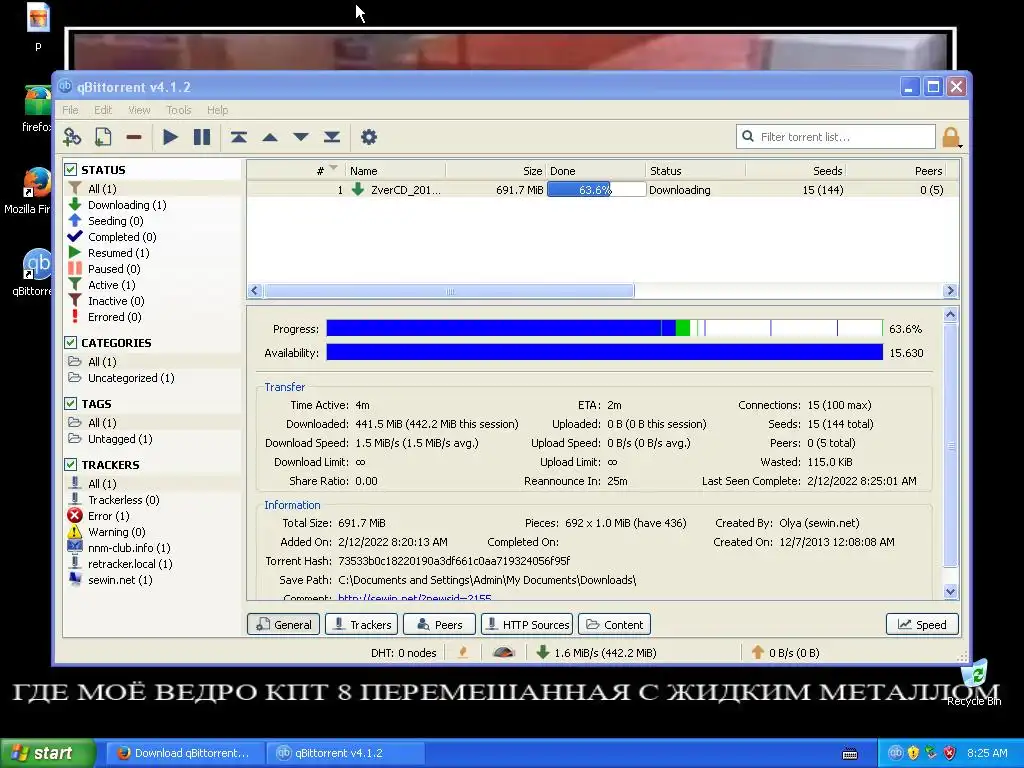Viewport: 1024px width, 768px height.
Task: Click the Move up in queue icon
Action: click(x=270, y=137)
